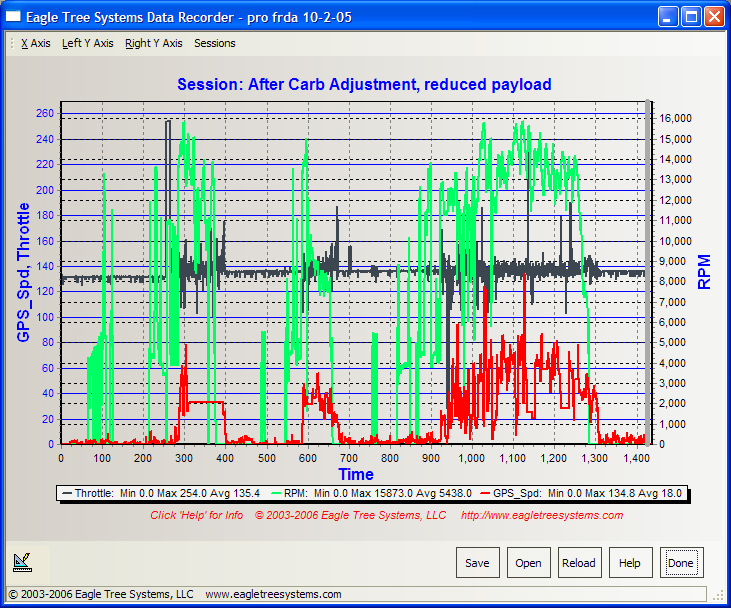
Task: Click the 16,000 RPM axis value
Action: coord(675,118)
